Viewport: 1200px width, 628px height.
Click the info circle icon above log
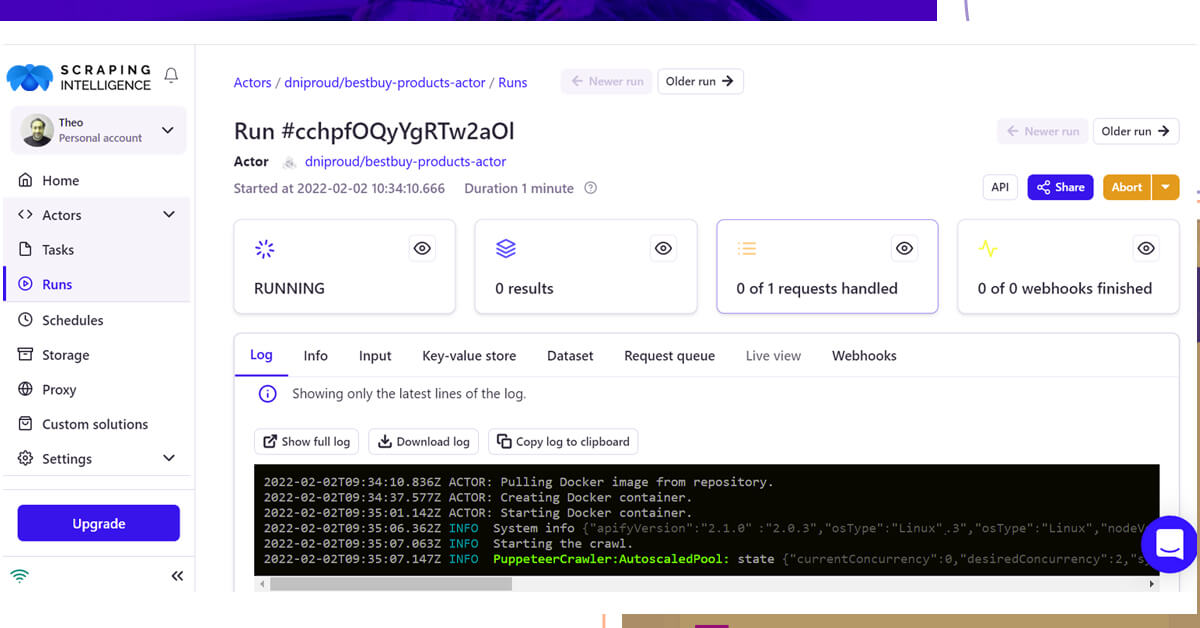[267, 394]
